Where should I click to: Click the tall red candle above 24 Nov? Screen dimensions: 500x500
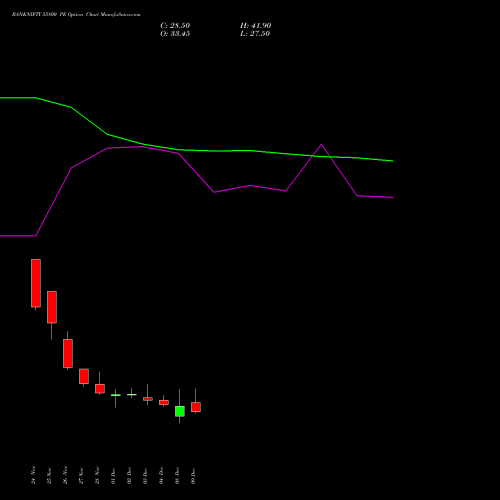tap(36, 283)
